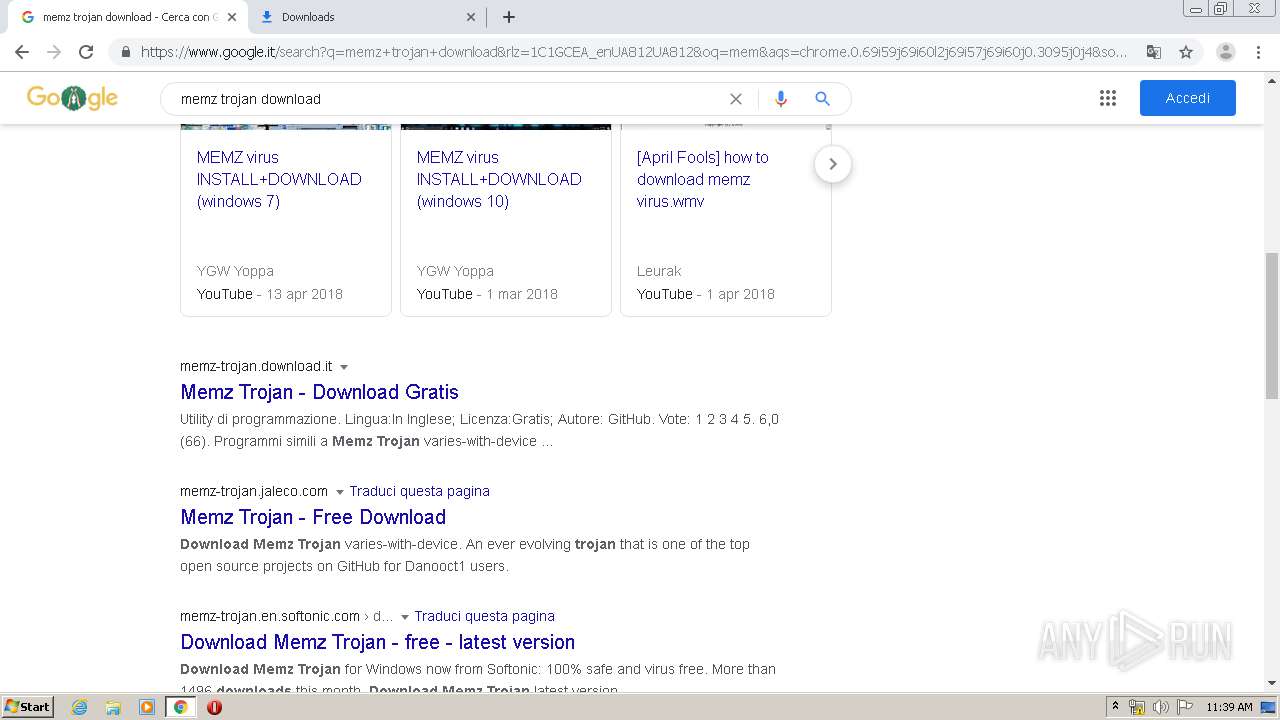The height and width of the screenshot is (720, 1280).
Task: Click the memz-trojan.download.it URL text
Action: 256,366
